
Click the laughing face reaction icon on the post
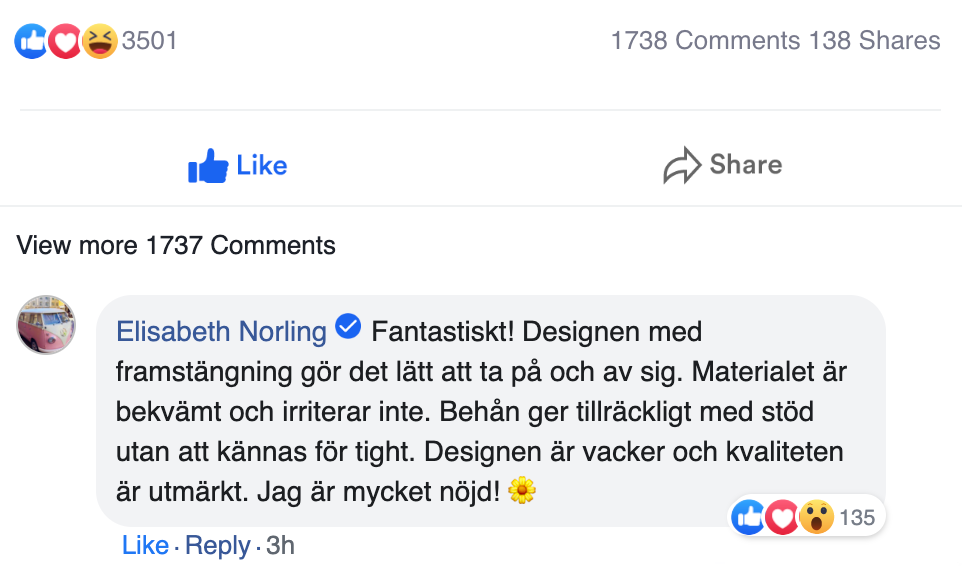pyautogui.click(x=99, y=41)
